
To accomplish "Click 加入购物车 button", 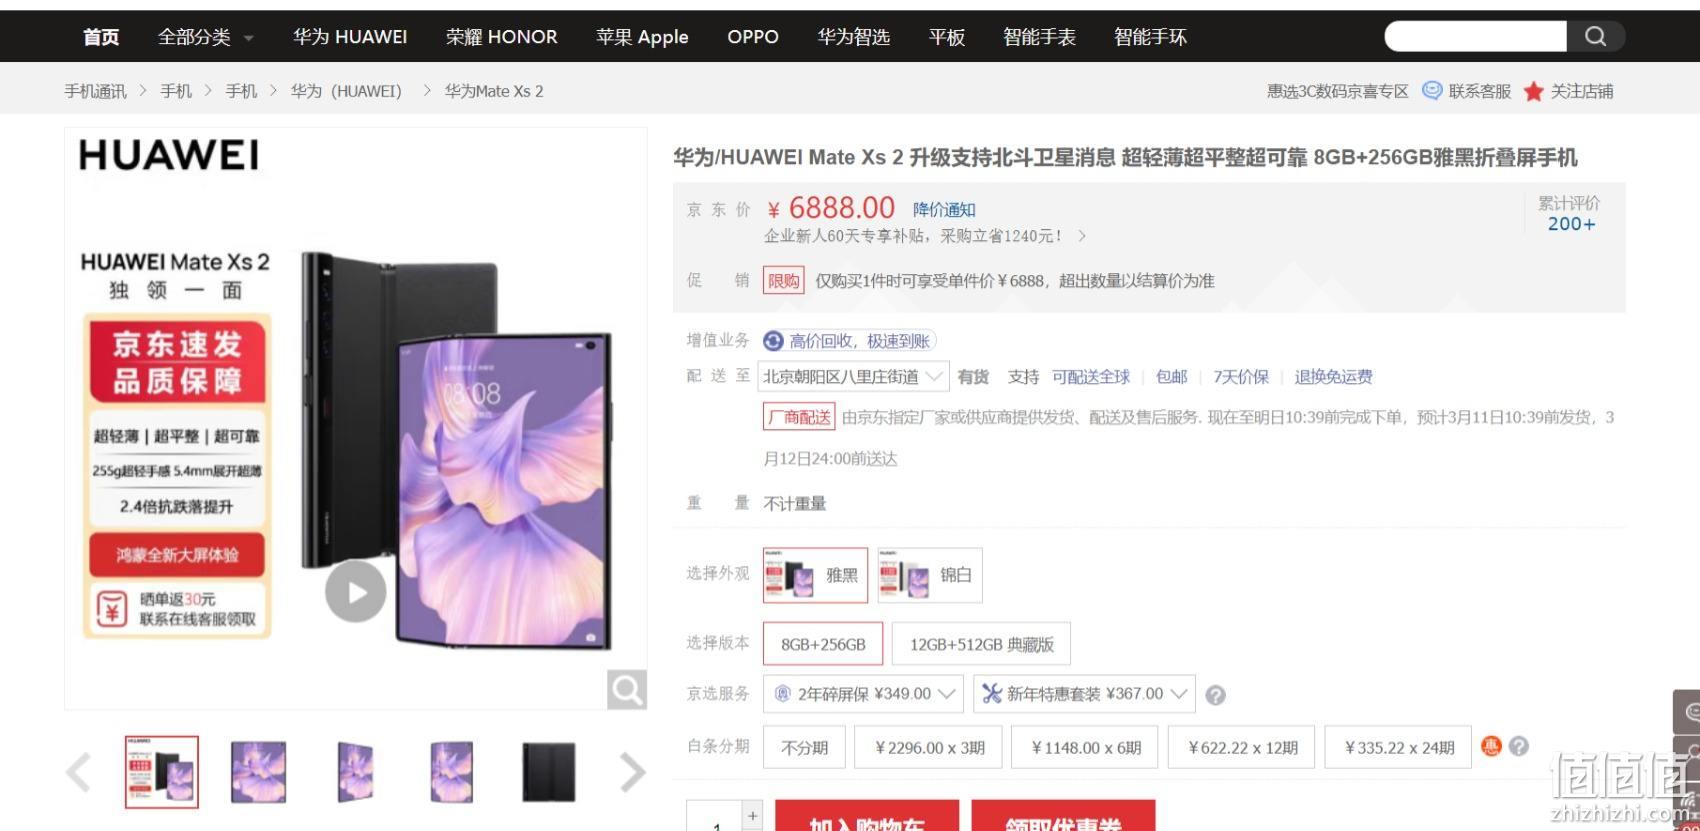I will pos(867,816).
